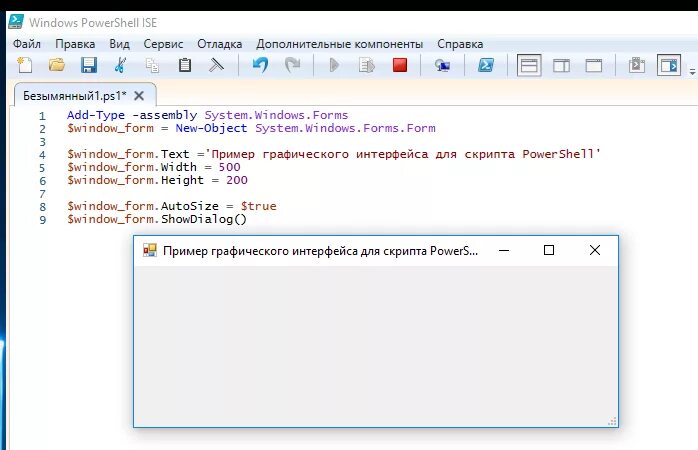Viewport: 698px width, 450px height.
Task: Open the Сервис menu
Action: tap(163, 44)
